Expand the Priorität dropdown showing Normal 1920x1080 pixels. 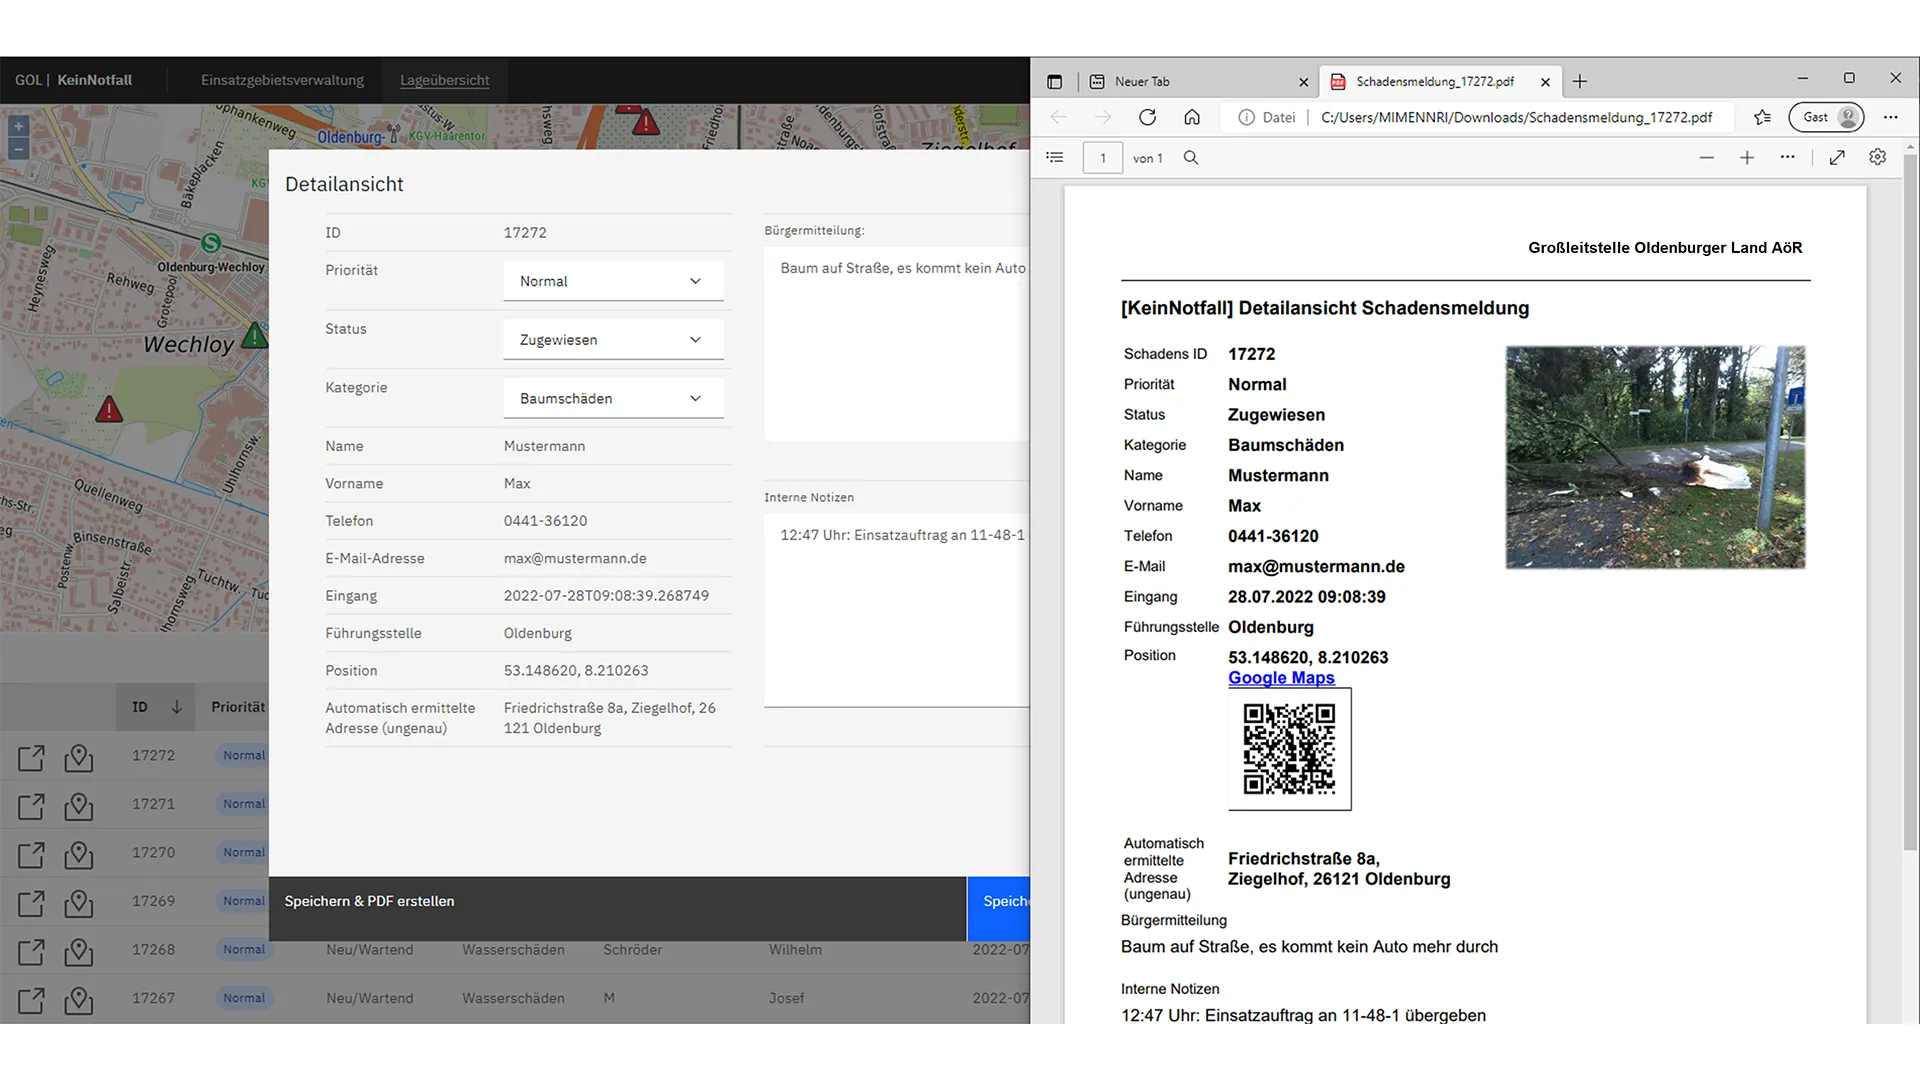click(612, 282)
